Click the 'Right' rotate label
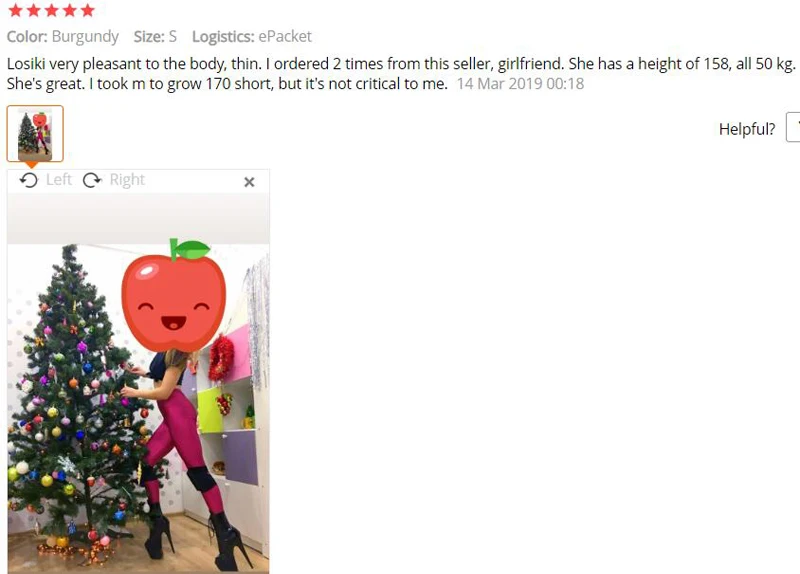The height and width of the screenshot is (574, 800). point(127,180)
